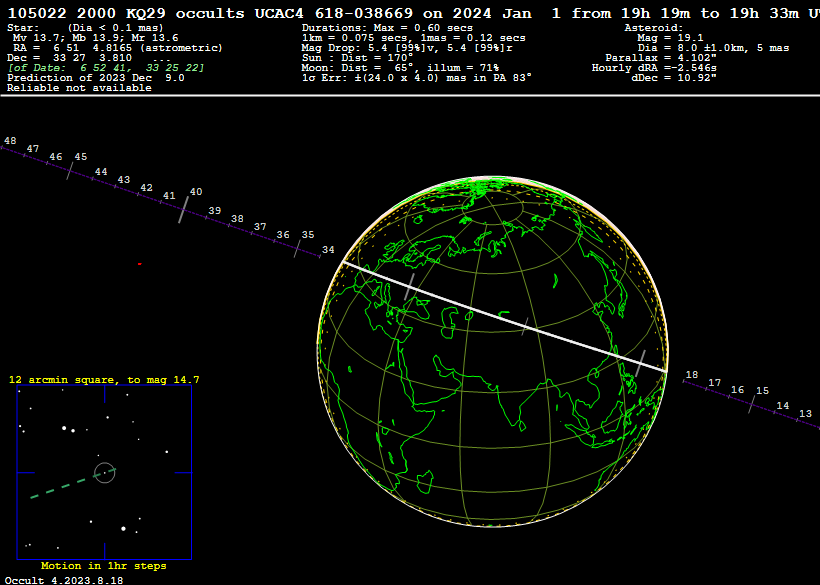Click the minute marker labeled 45

(81, 156)
